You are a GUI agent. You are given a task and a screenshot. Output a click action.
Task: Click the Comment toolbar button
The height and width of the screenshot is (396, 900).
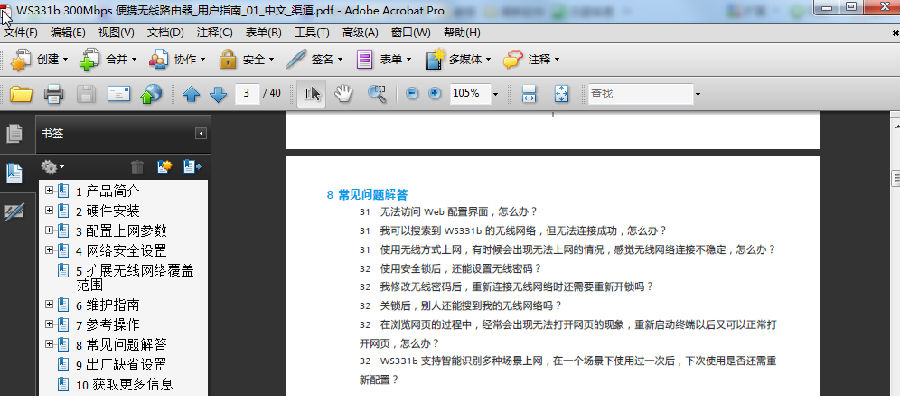point(530,59)
